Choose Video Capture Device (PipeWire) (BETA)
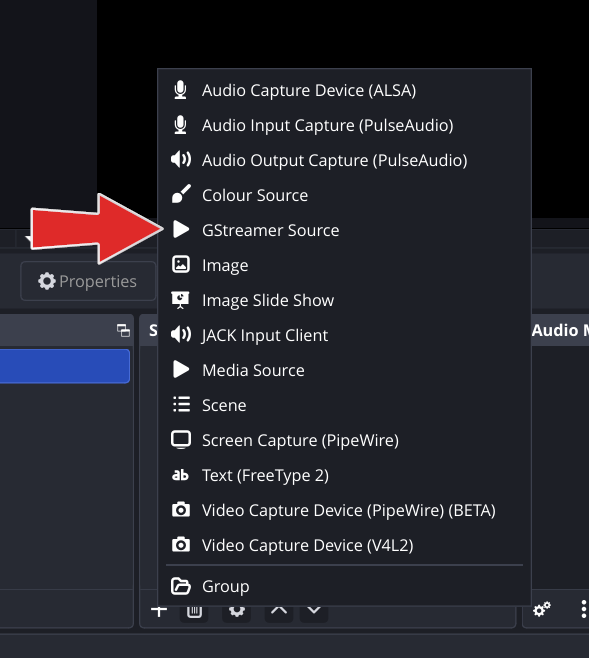Screen dimensions: 589x658 [x=344, y=510]
